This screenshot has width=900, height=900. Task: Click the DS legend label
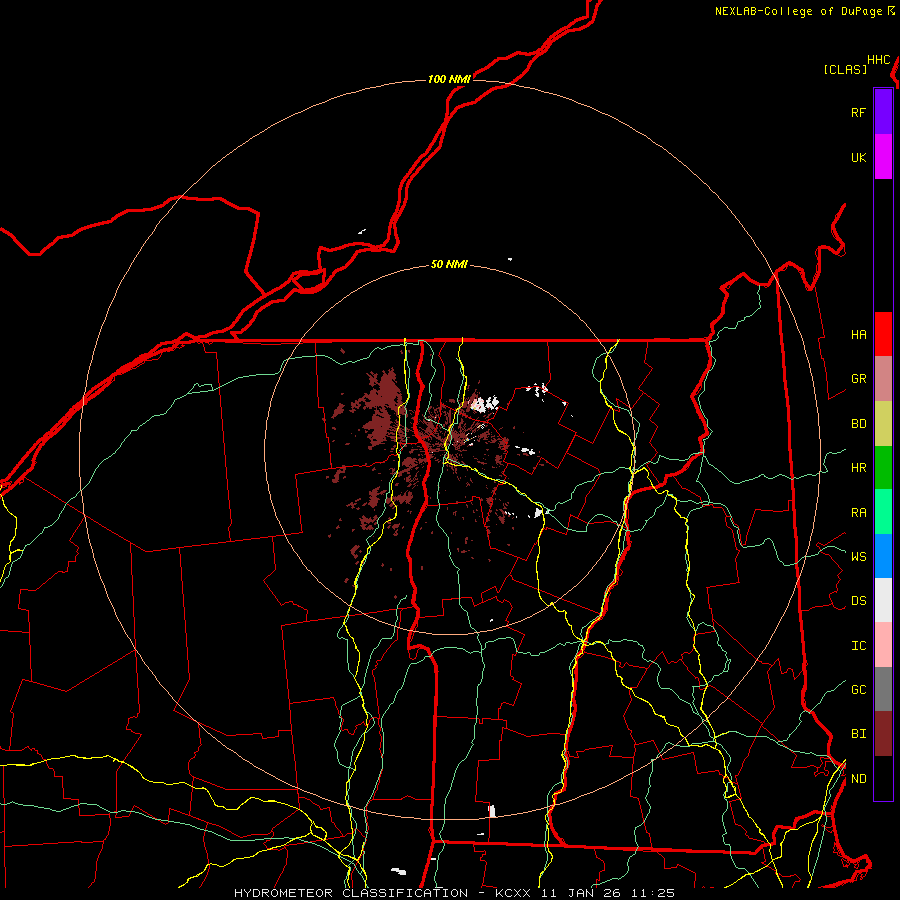pyautogui.click(x=858, y=601)
